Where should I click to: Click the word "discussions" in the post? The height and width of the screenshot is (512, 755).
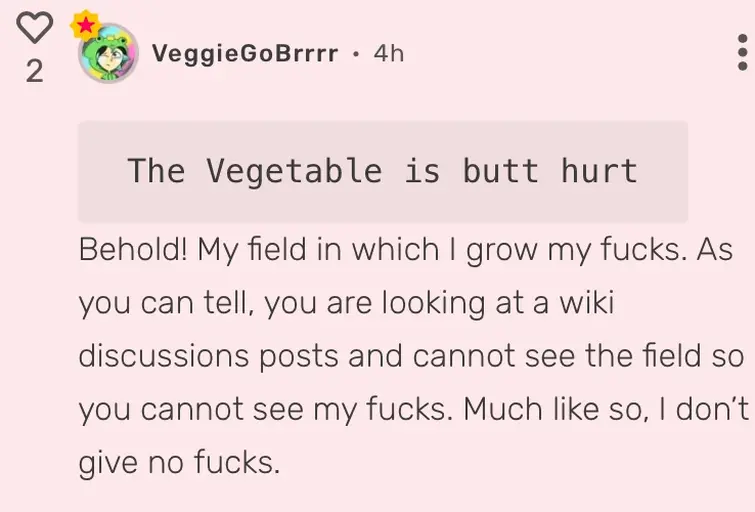(x=163, y=355)
